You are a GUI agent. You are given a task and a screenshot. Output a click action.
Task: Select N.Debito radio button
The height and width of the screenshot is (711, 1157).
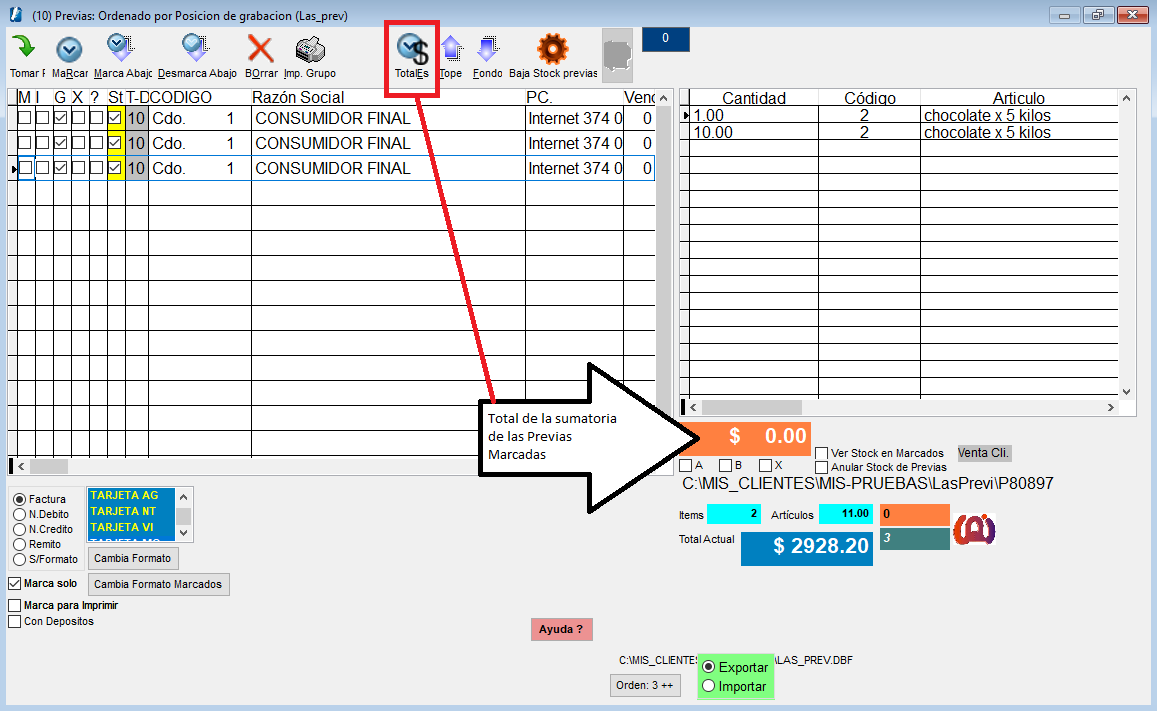(x=20, y=514)
